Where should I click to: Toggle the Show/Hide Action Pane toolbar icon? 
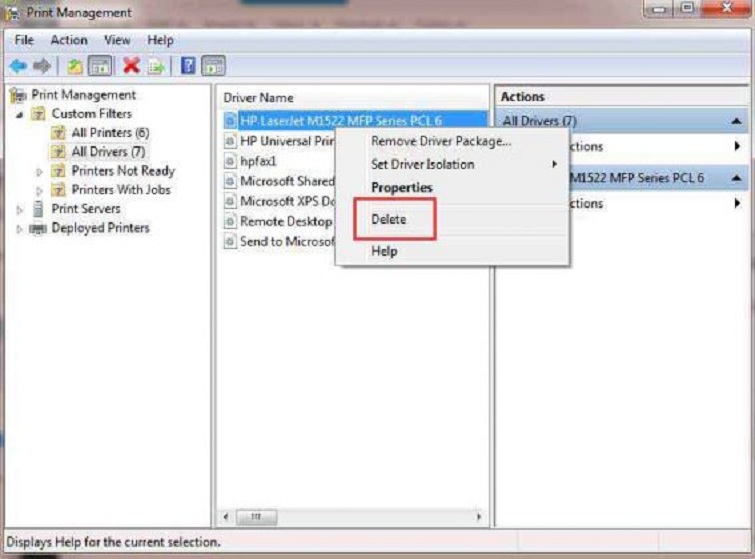[x=213, y=66]
